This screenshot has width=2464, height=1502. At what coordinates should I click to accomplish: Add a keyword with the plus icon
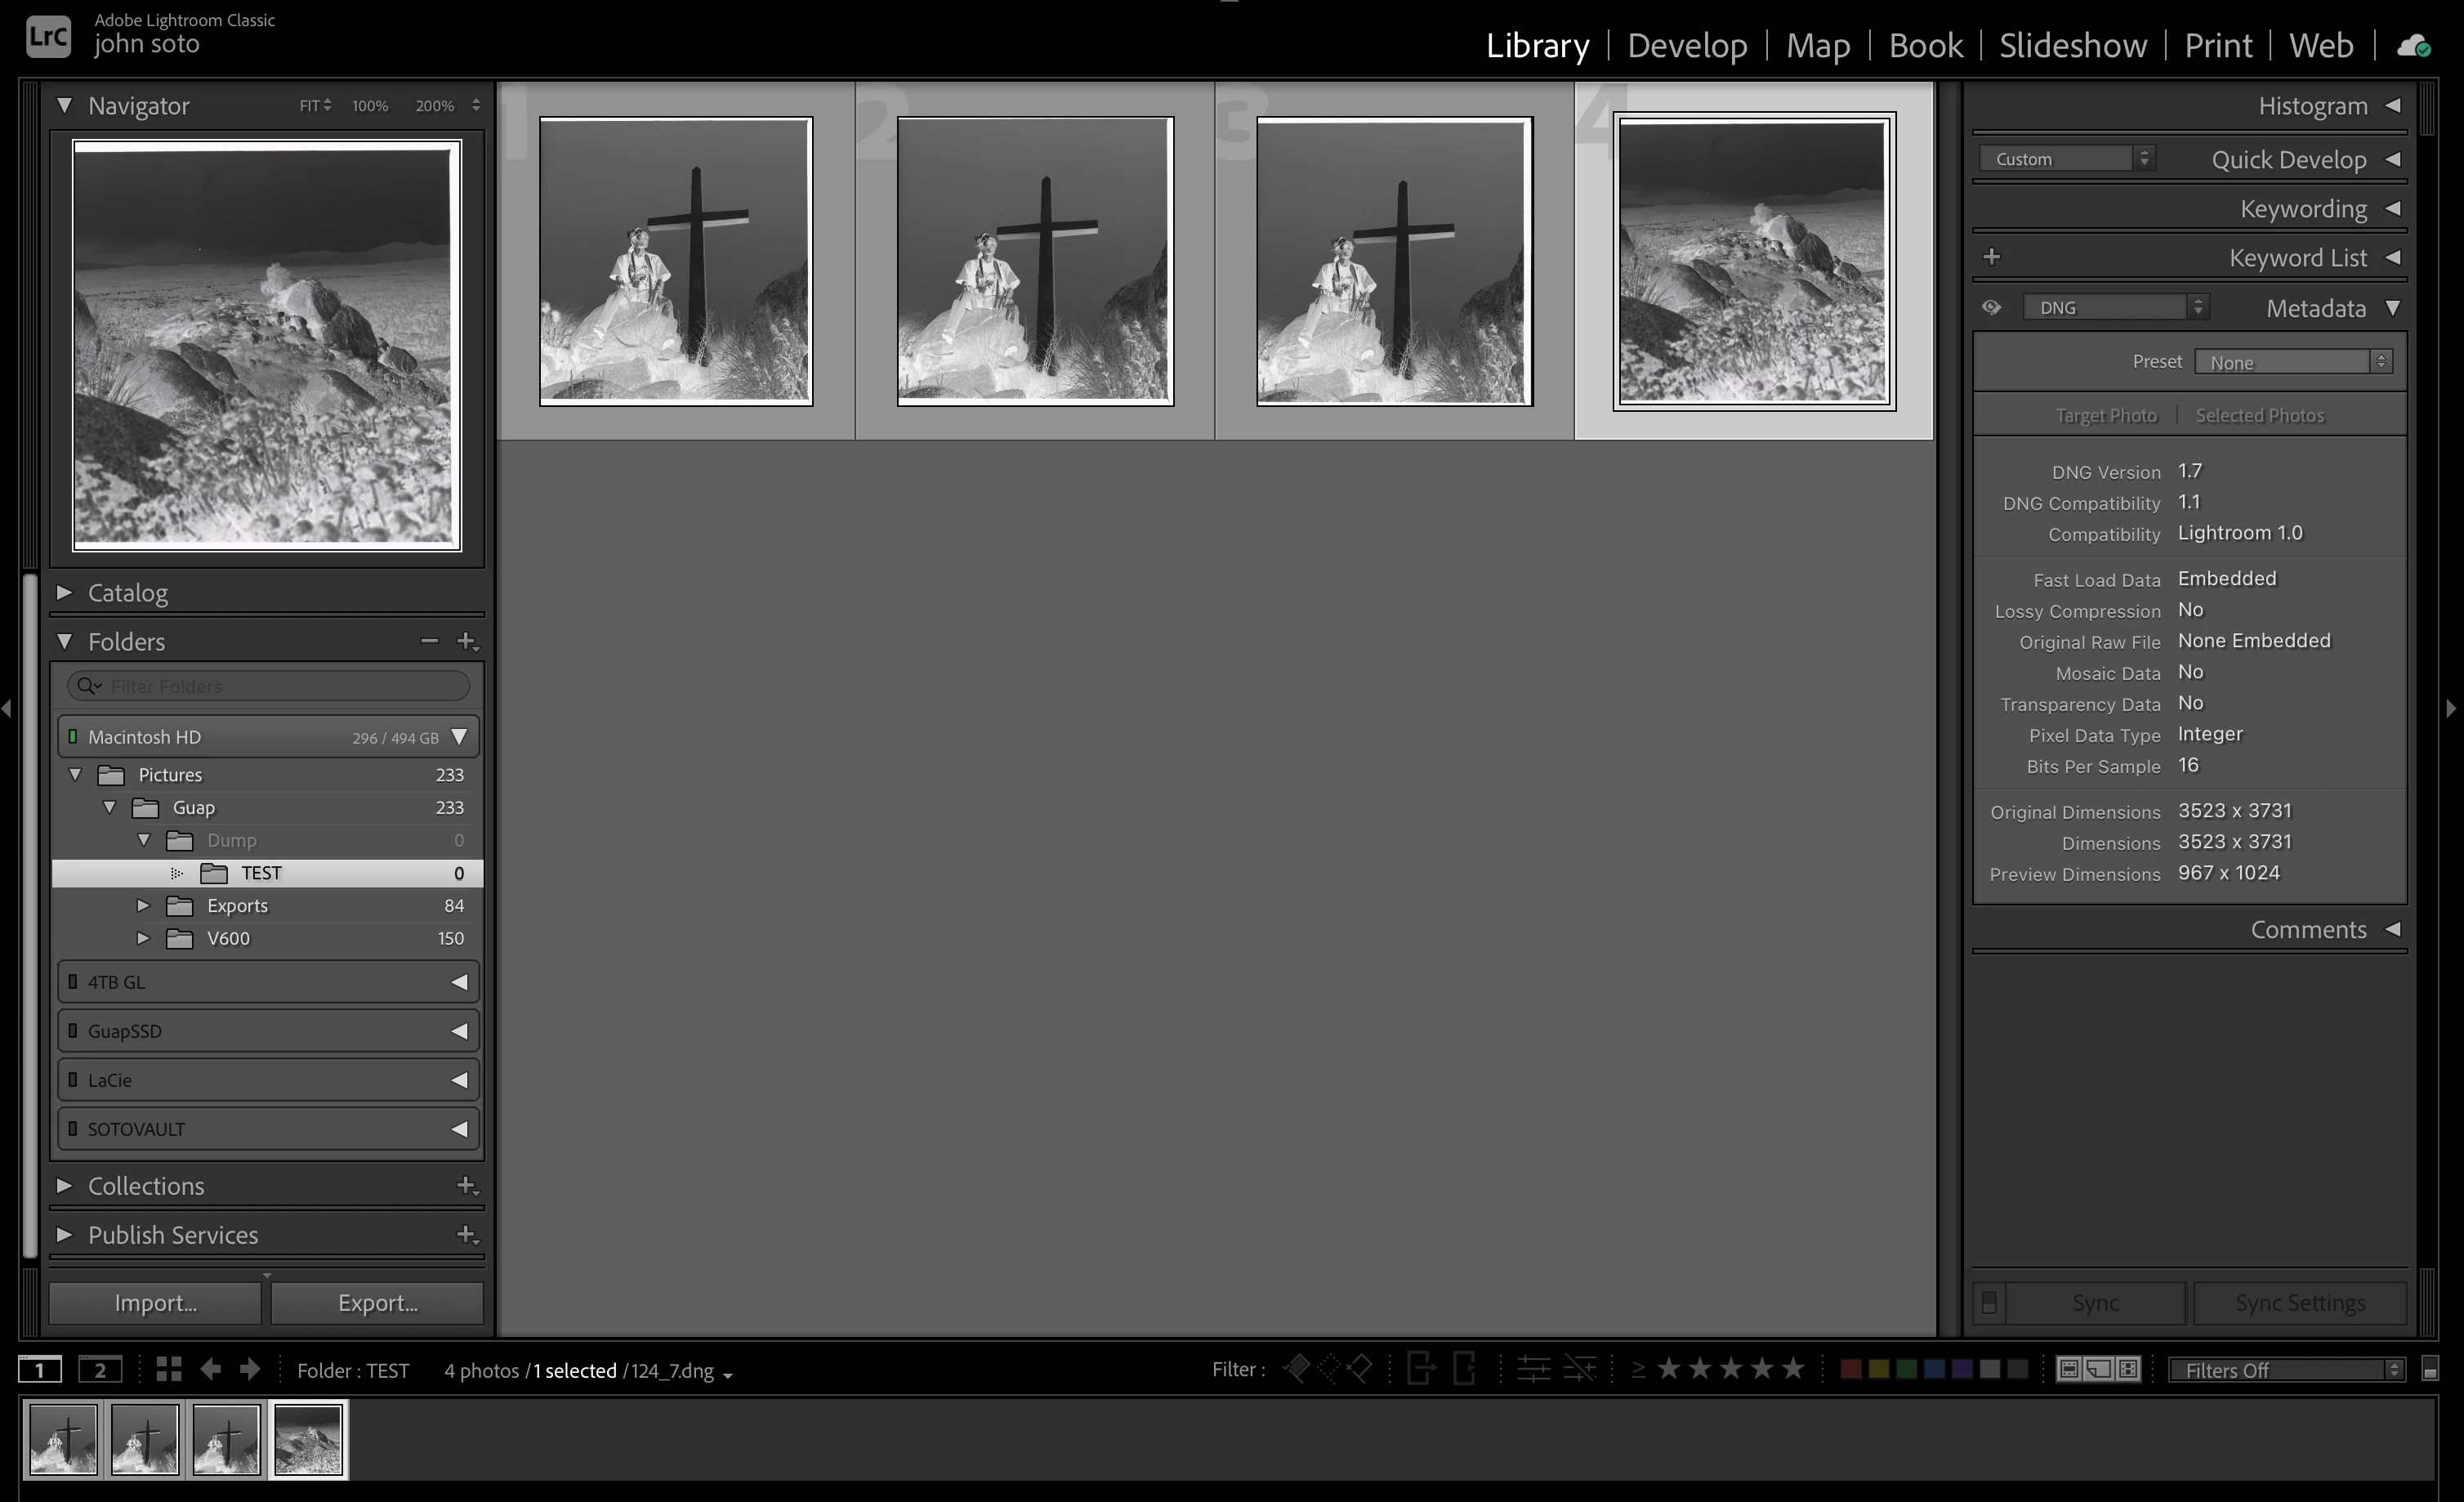pyautogui.click(x=1991, y=258)
